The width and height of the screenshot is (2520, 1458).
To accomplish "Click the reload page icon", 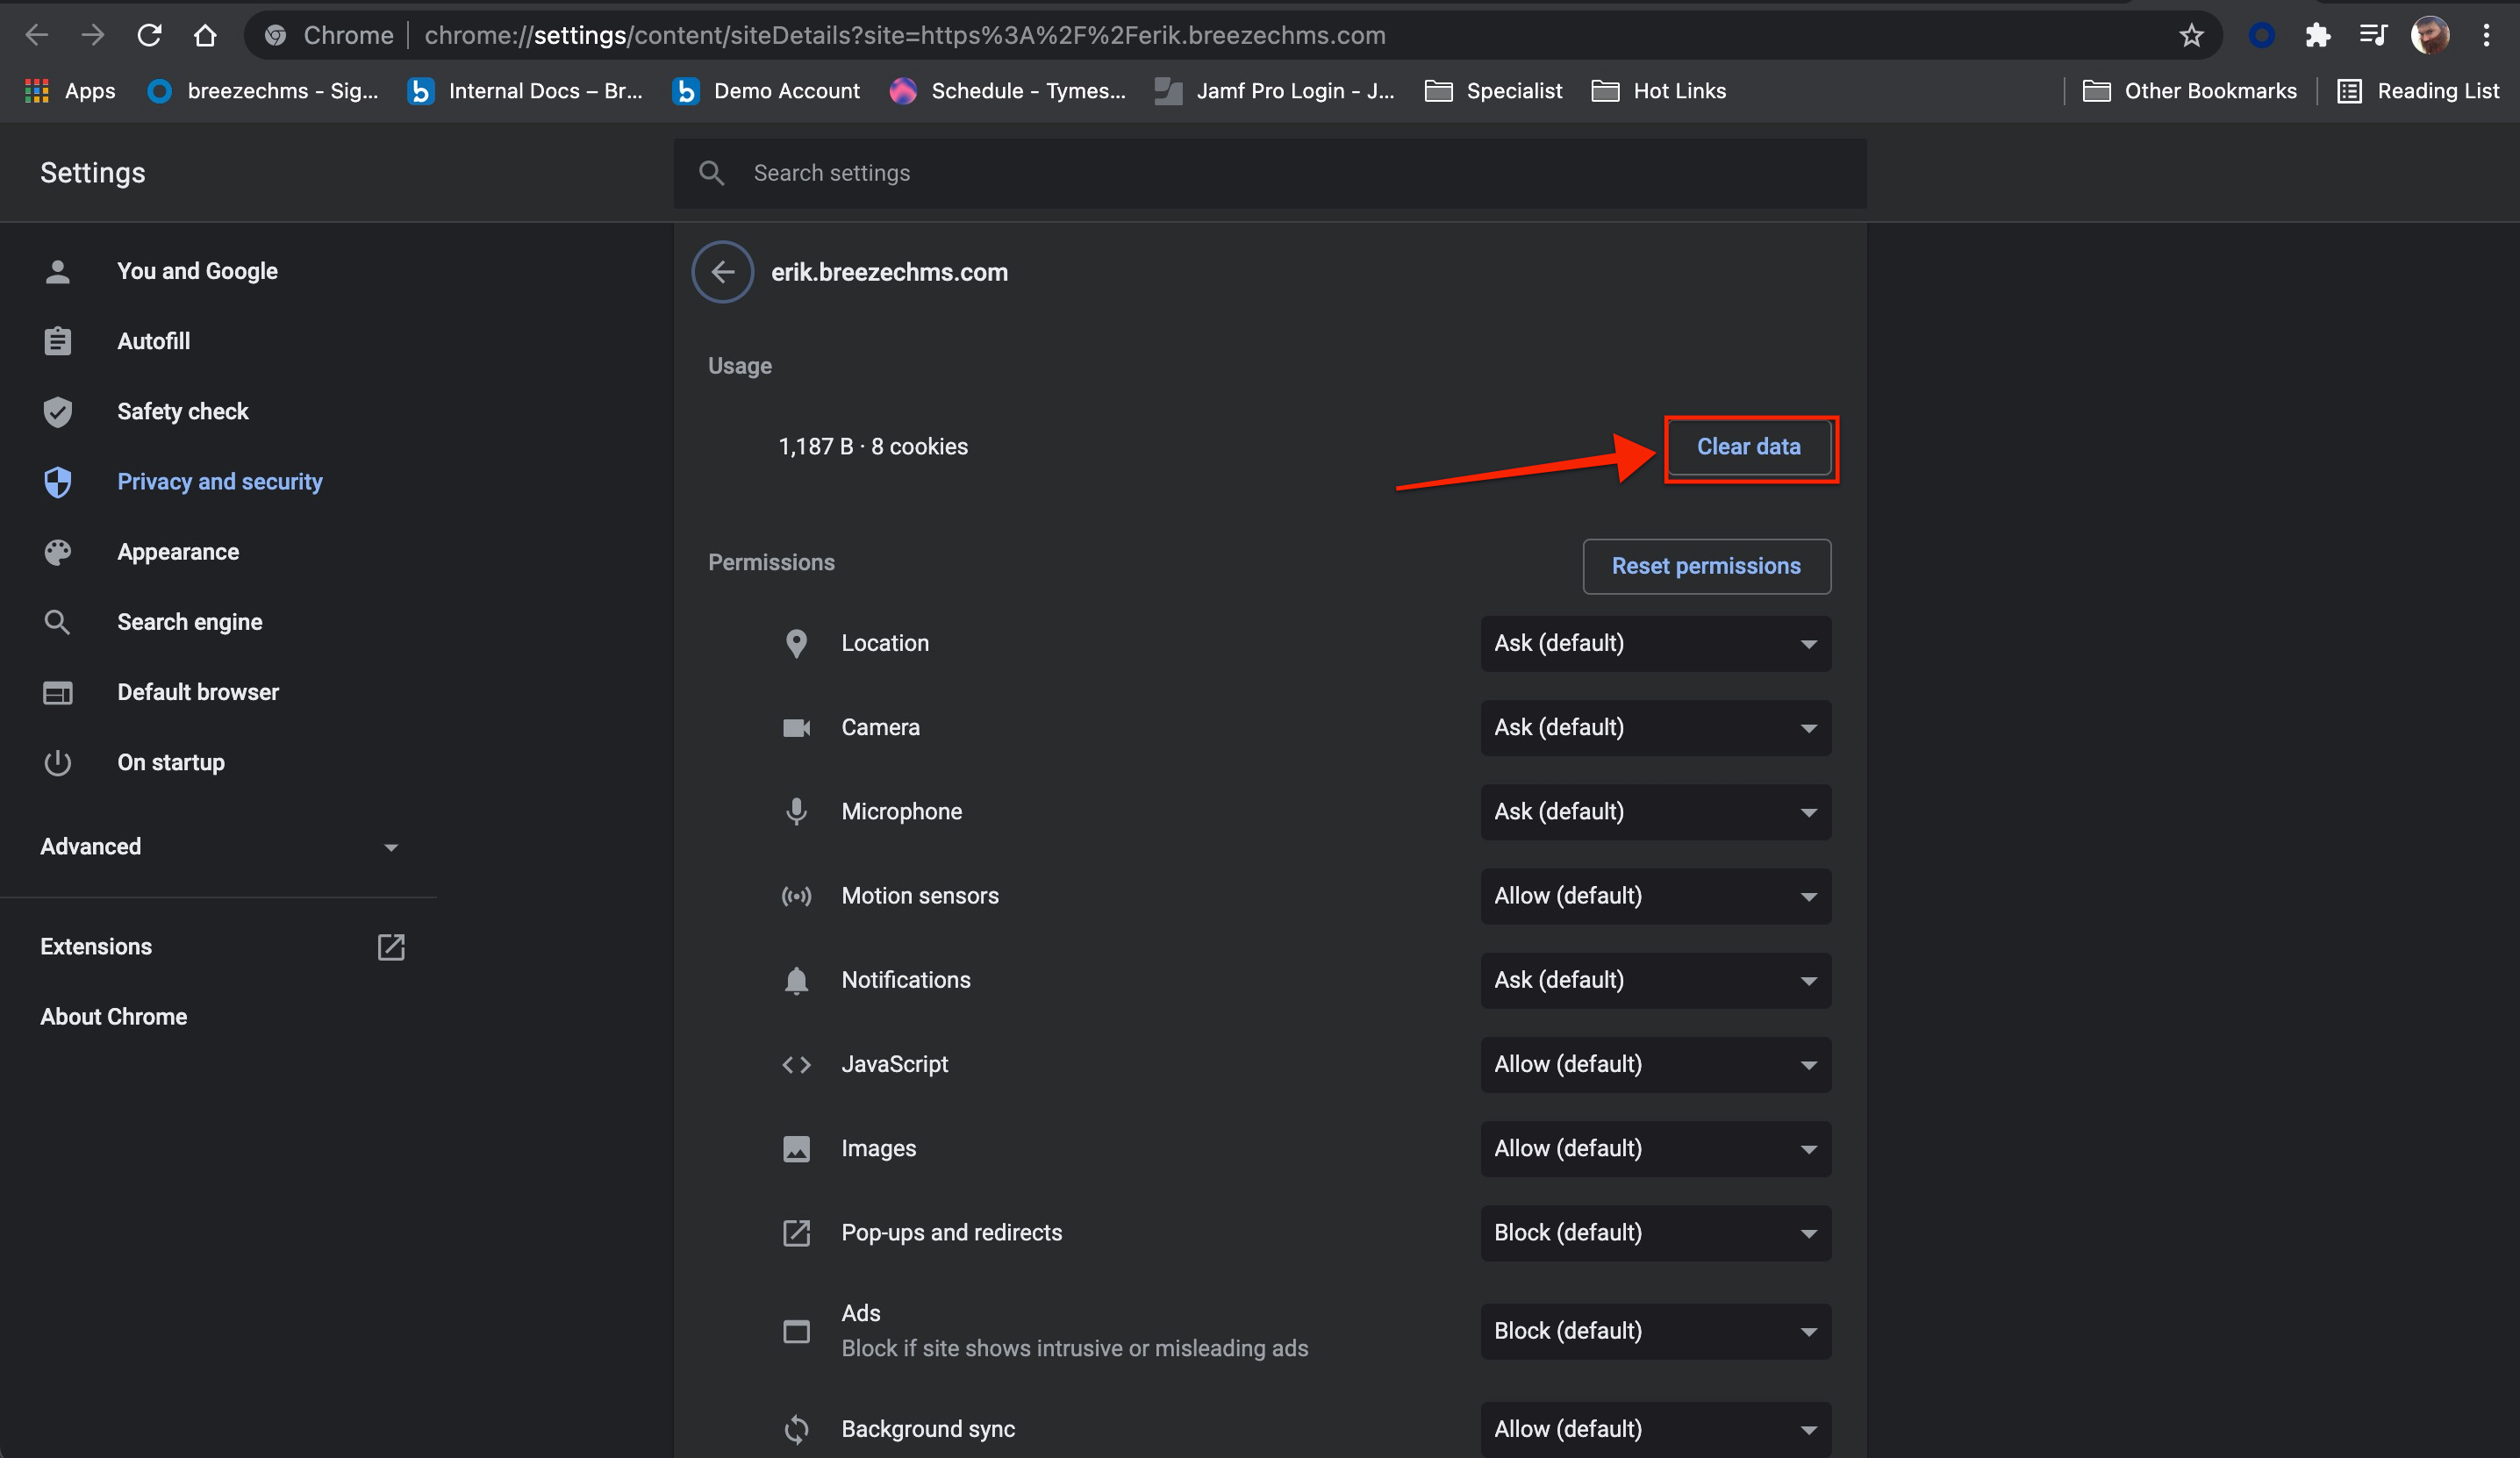I will tap(149, 34).
